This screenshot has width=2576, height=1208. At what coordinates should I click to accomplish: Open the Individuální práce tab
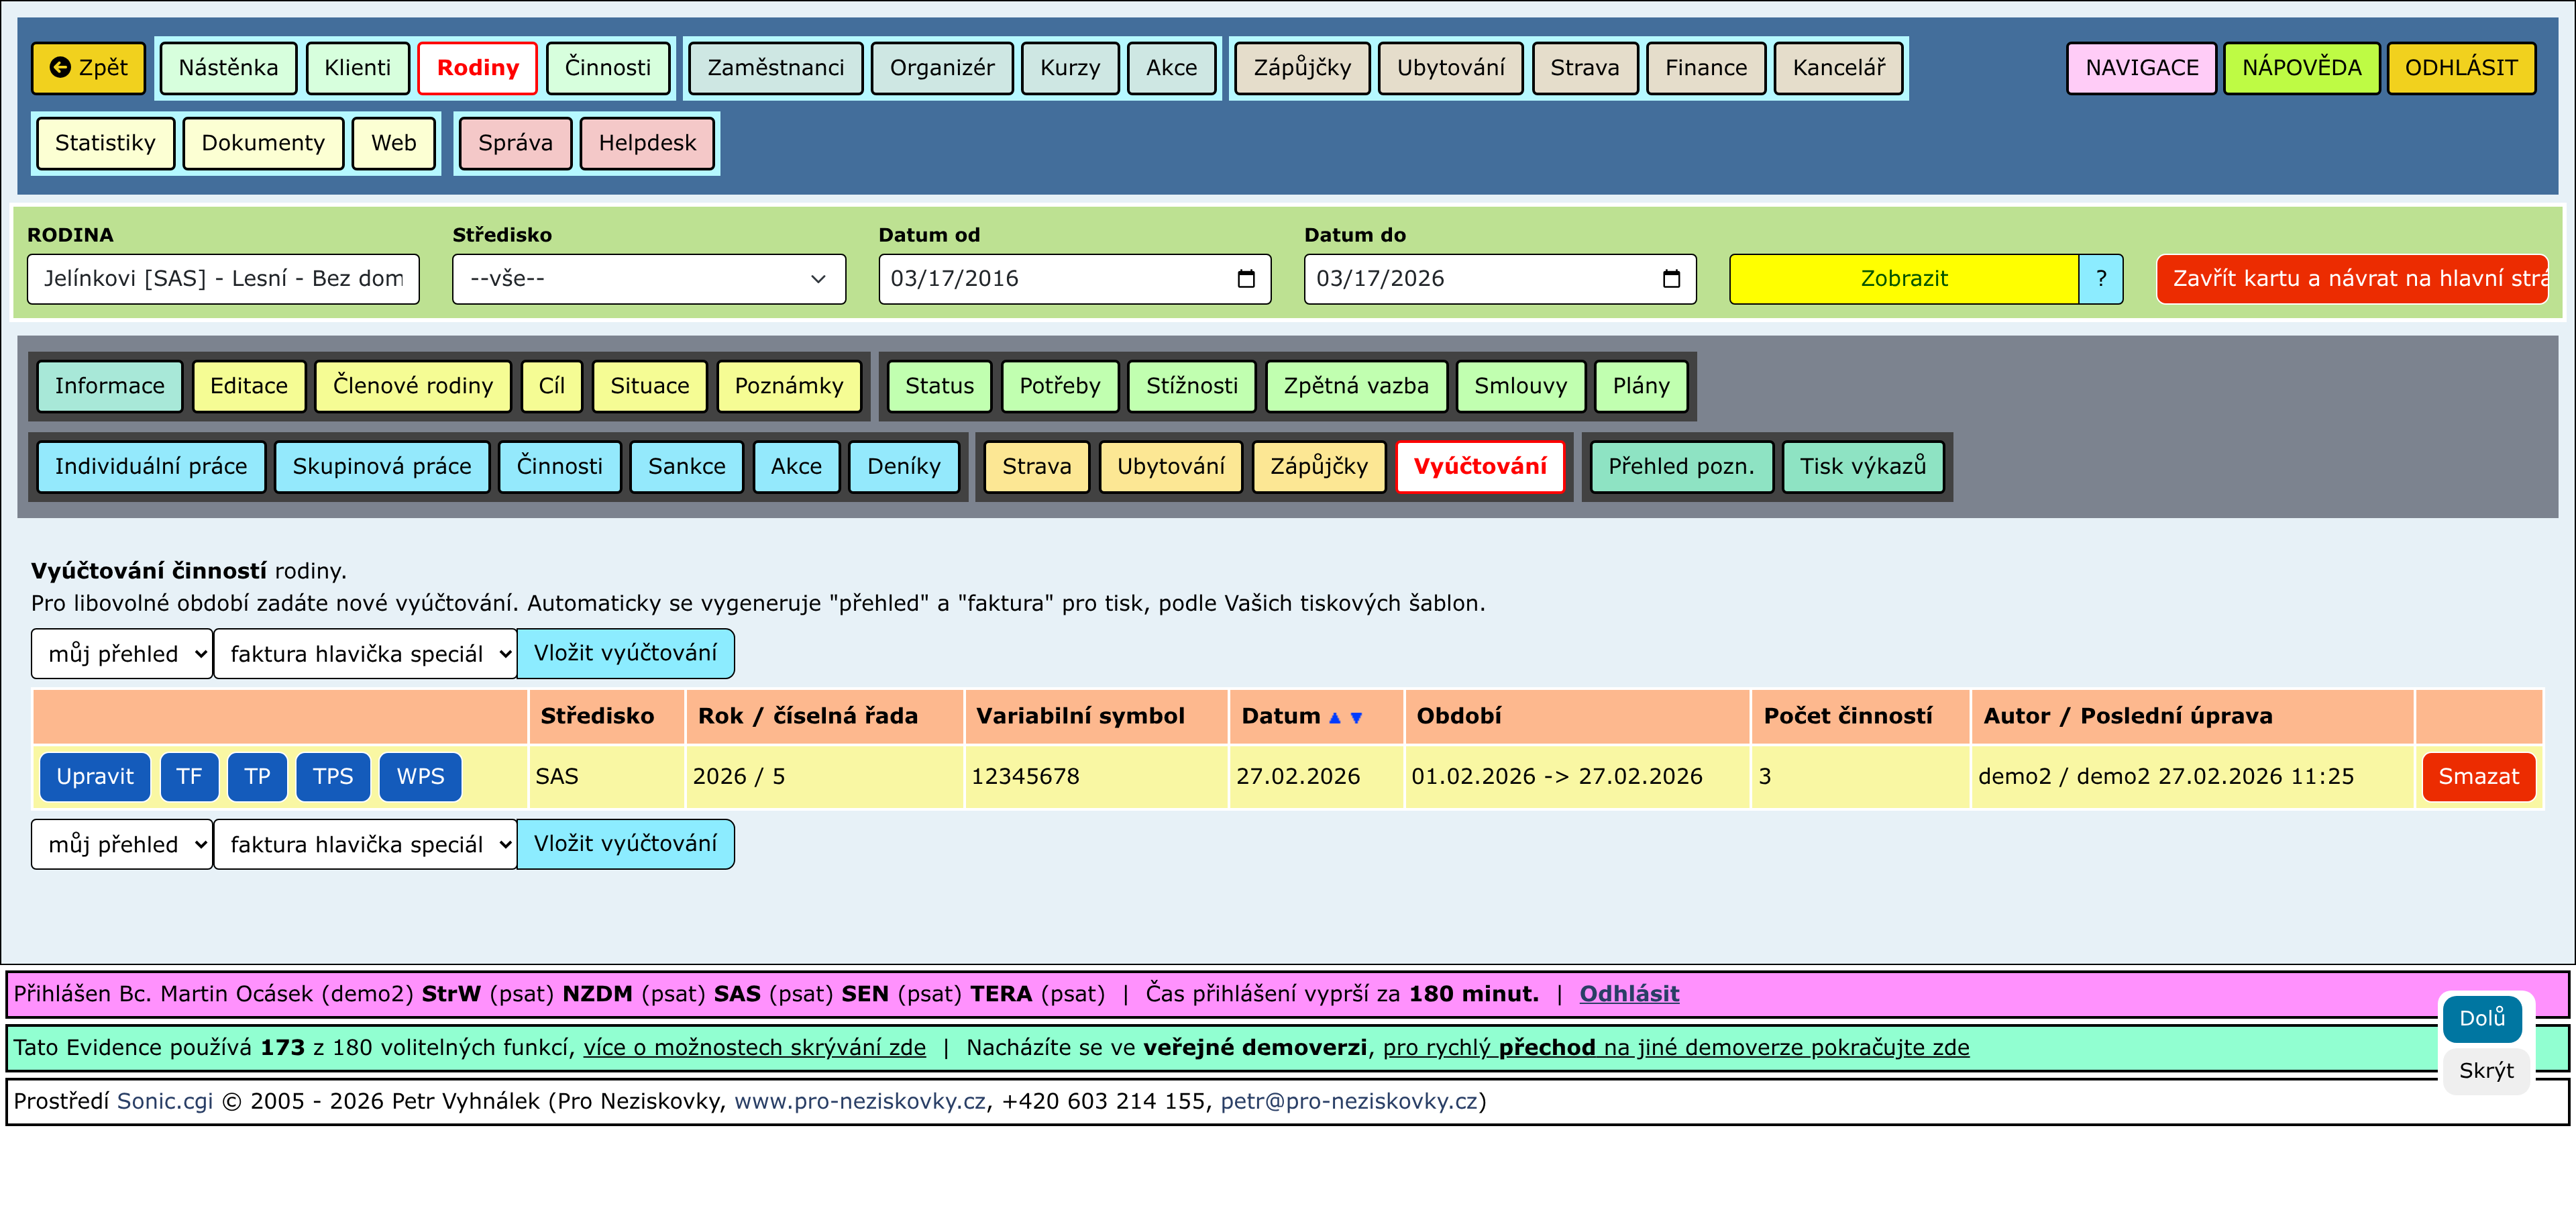pyautogui.click(x=151, y=467)
